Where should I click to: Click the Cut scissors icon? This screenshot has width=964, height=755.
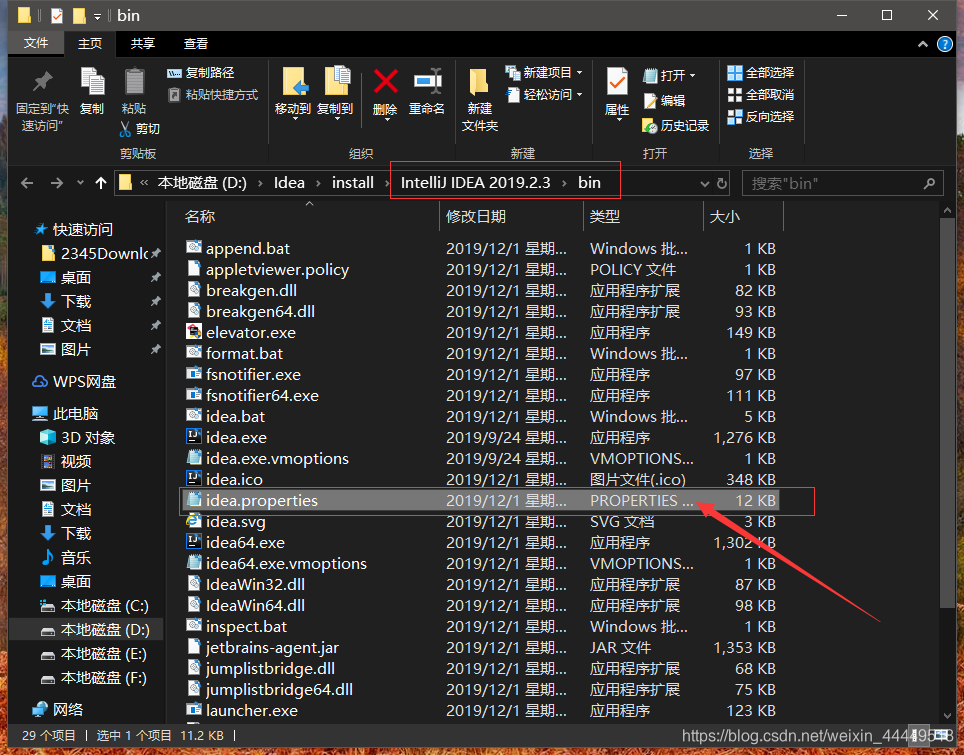tap(125, 128)
